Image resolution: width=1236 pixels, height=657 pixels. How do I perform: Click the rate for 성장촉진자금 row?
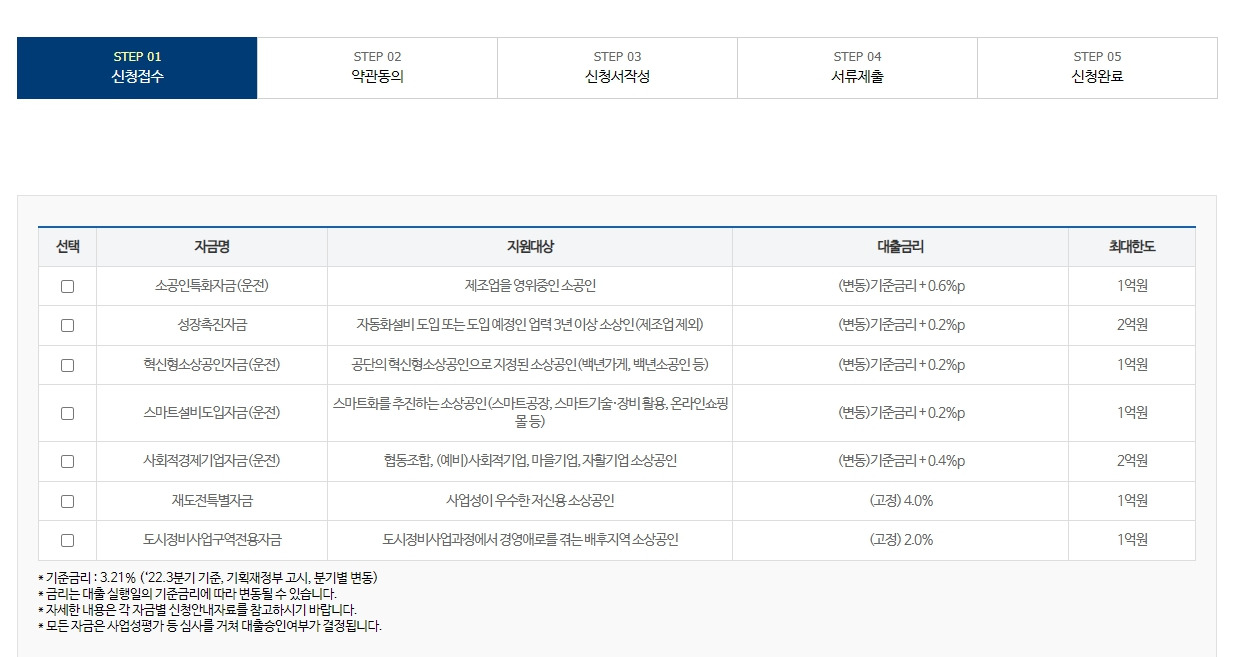click(900, 325)
